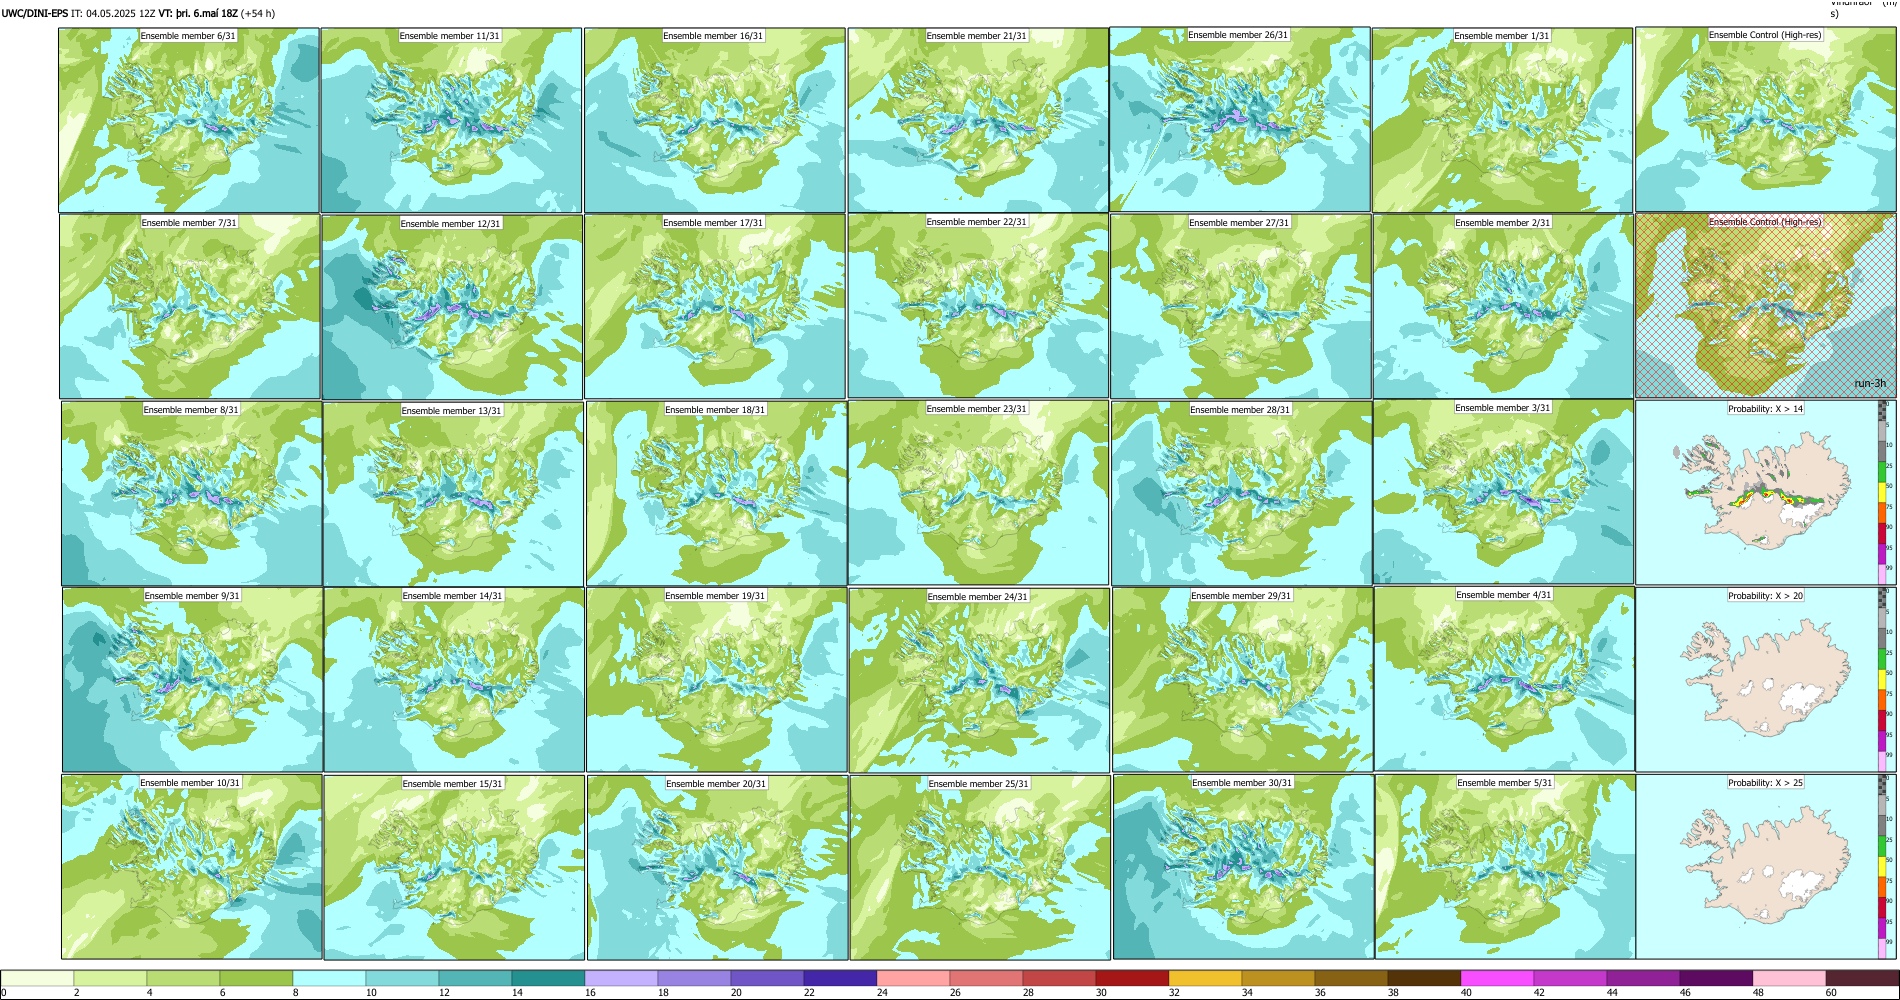Pick the above-60 m/s maroon swatch
The width and height of the screenshot is (1900, 1000).
1862,978
